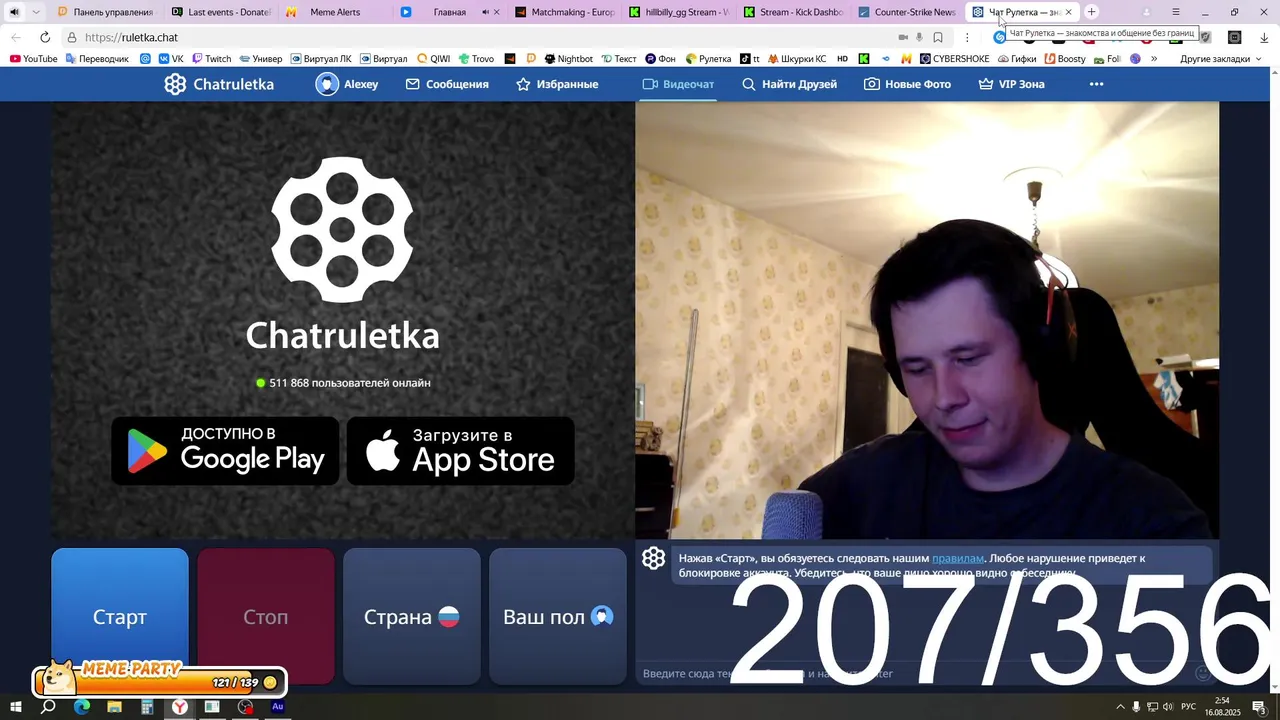Open Универ bookmark

click(260, 59)
